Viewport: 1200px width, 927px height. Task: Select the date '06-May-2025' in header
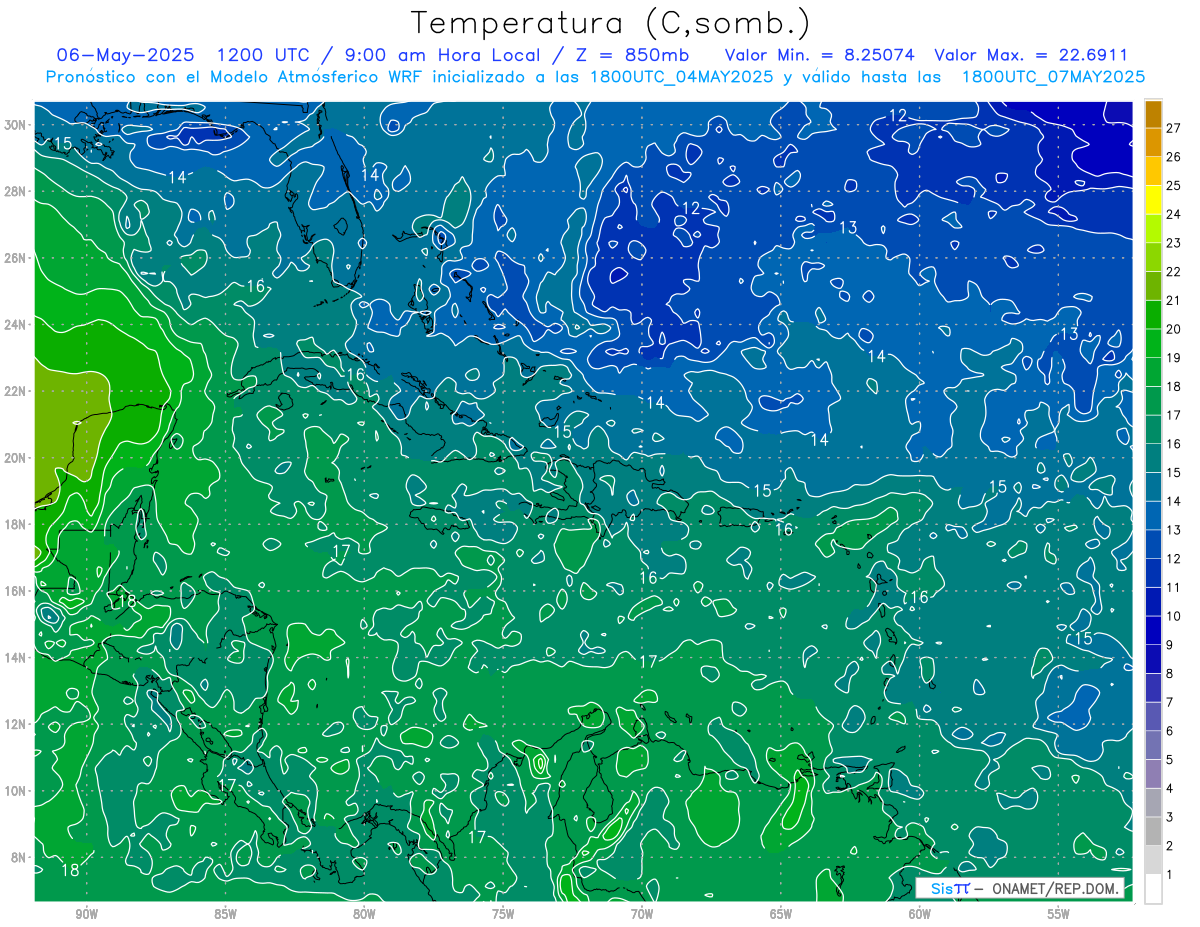[125, 55]
